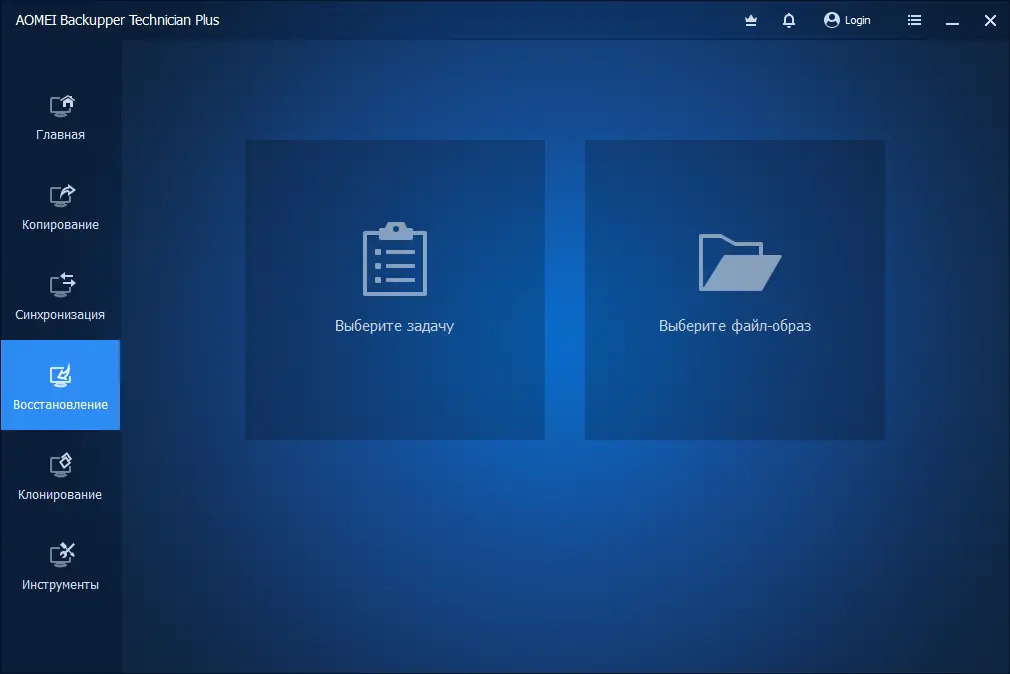Click the clipboard icon in the task tile
This screenshot has height=674, width=1010.
(394, 258)
